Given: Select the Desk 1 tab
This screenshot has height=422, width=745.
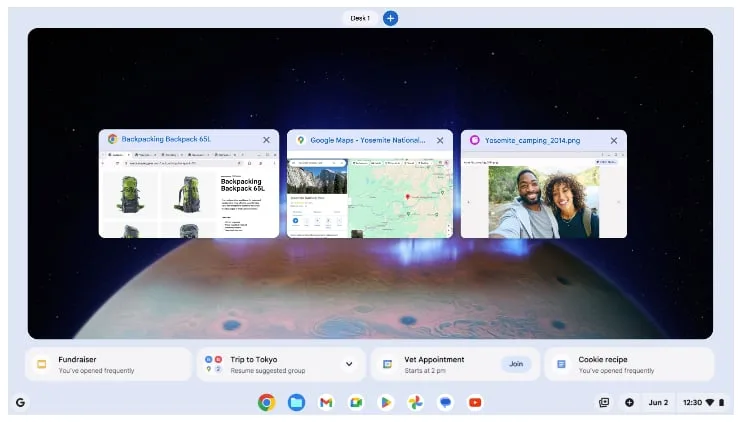Looking at the screenshot, I should coord(360,18).
